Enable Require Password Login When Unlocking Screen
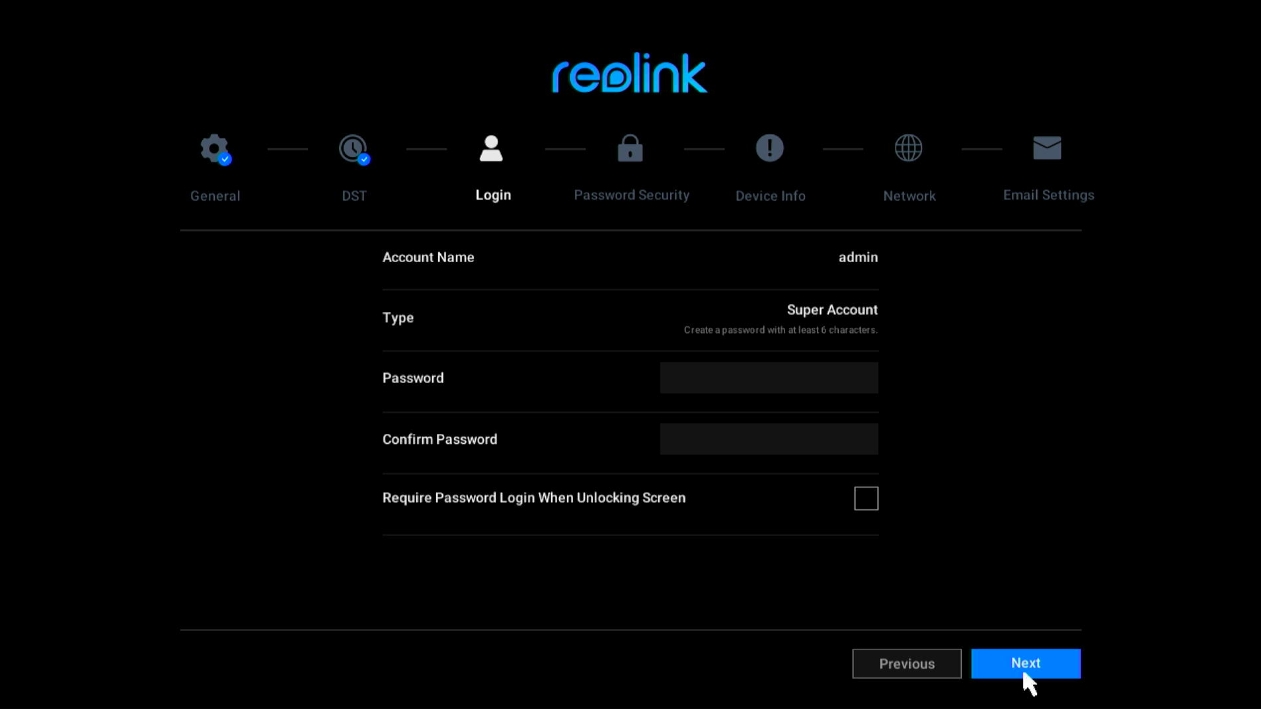The height and width of the screenshot is (709, 1261). (x=866, y=498)
